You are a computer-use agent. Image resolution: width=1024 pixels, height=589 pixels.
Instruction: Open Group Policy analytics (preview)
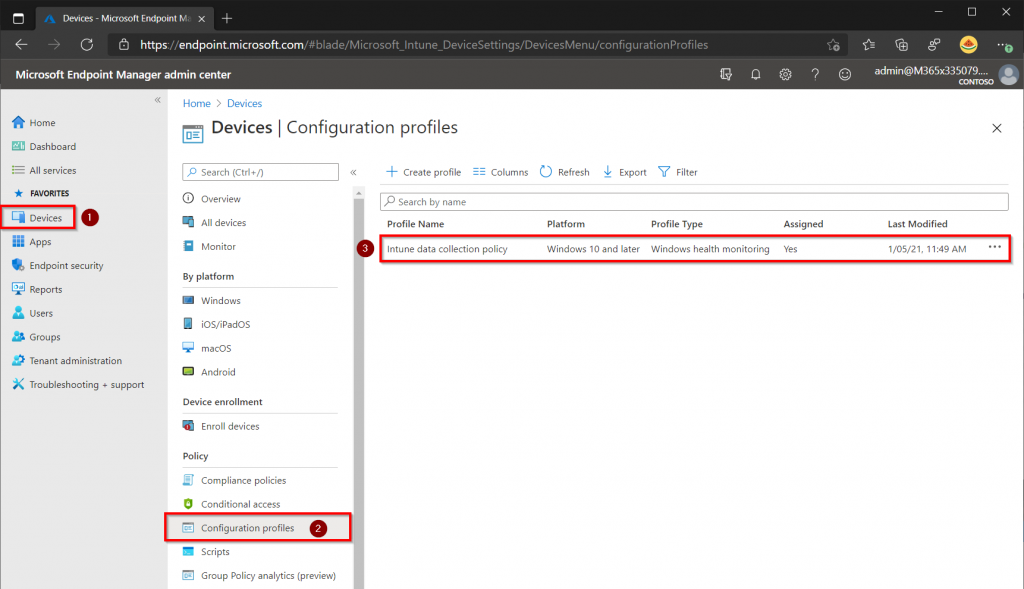268,575
